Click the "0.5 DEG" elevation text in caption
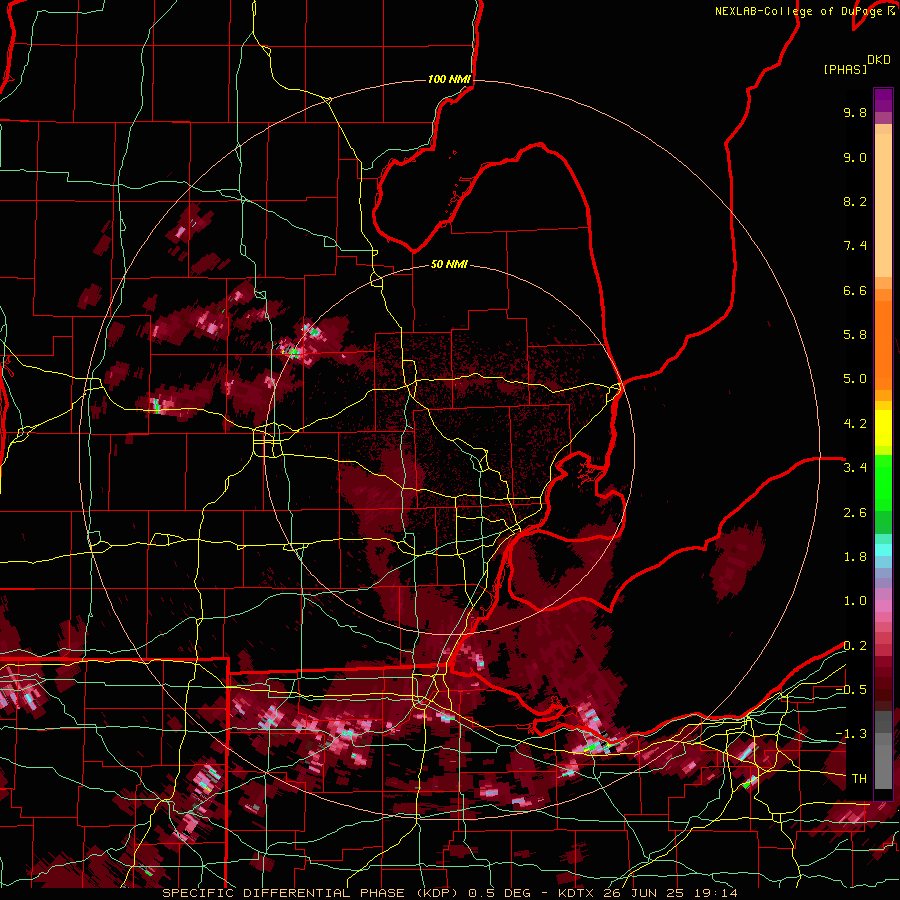 [501, 893]
